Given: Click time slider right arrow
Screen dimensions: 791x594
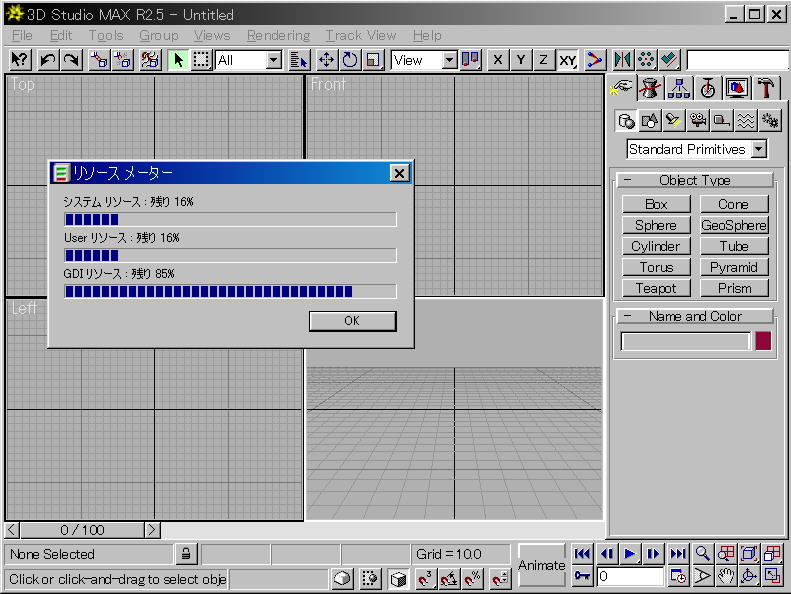Looking at the screenshot, I should tap(152, 530).
